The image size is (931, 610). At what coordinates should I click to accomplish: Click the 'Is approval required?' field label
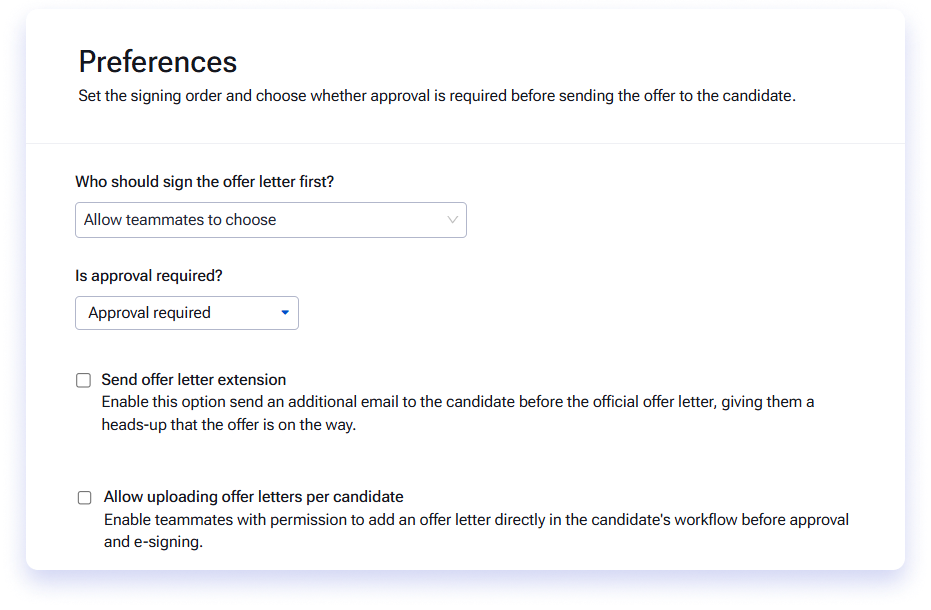point(149,276)
